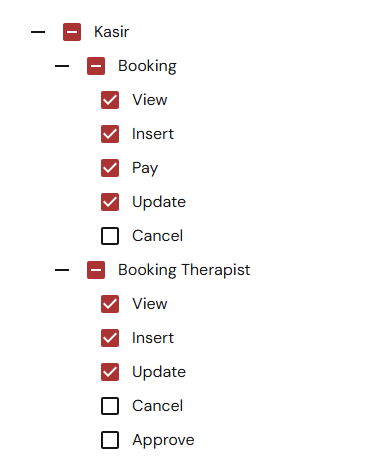
Task: Enable Cancel under Booking Therapist
Action: coord(110,406)
